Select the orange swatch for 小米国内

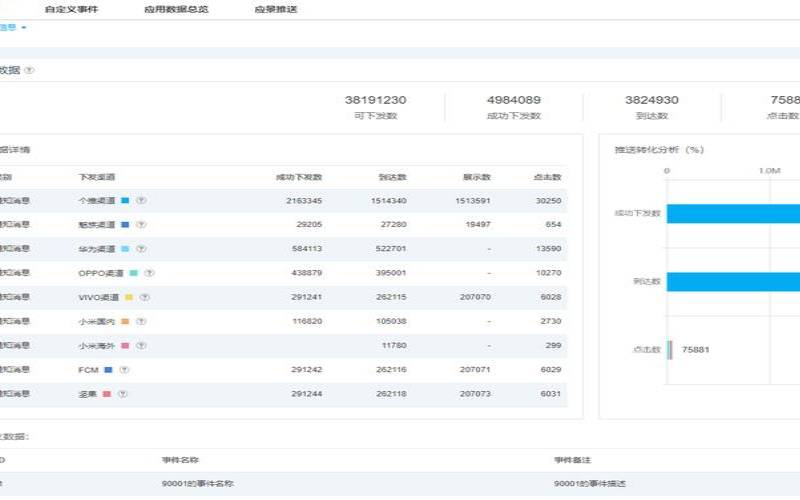pos(125,321)
